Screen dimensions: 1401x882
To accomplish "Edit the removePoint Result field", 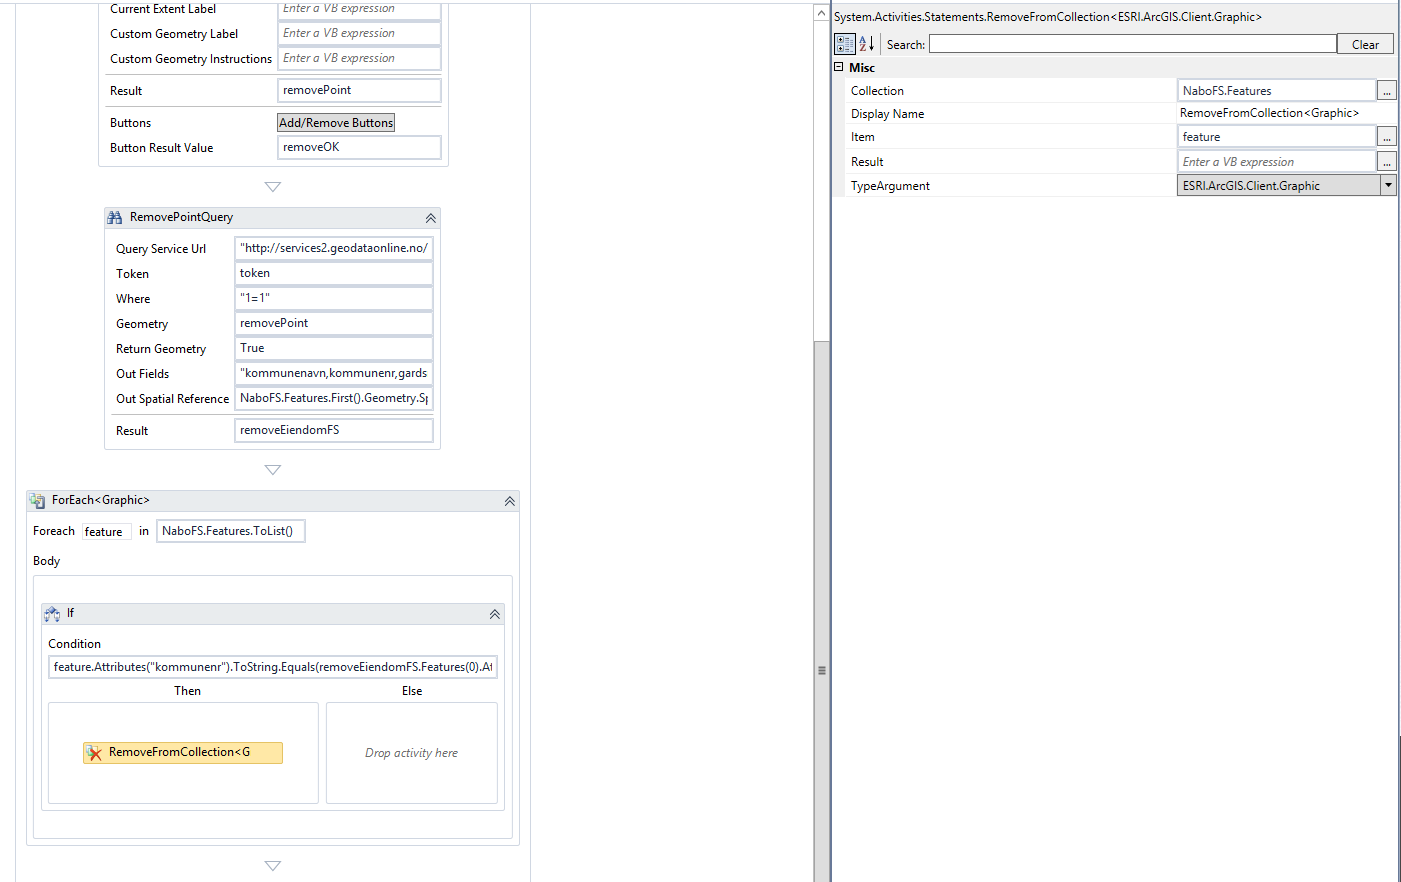I will point(359,90).
